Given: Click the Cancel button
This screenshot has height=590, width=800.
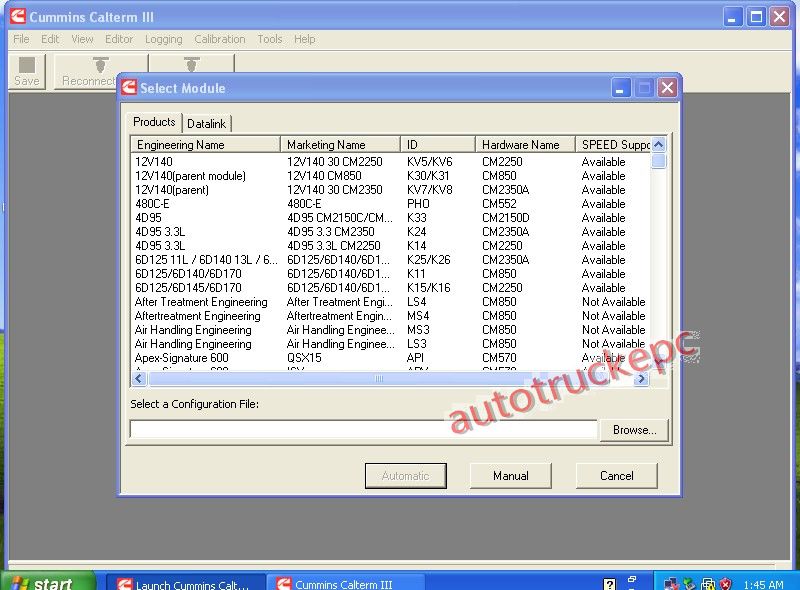Looking at the screenshot, I should 616,476.
